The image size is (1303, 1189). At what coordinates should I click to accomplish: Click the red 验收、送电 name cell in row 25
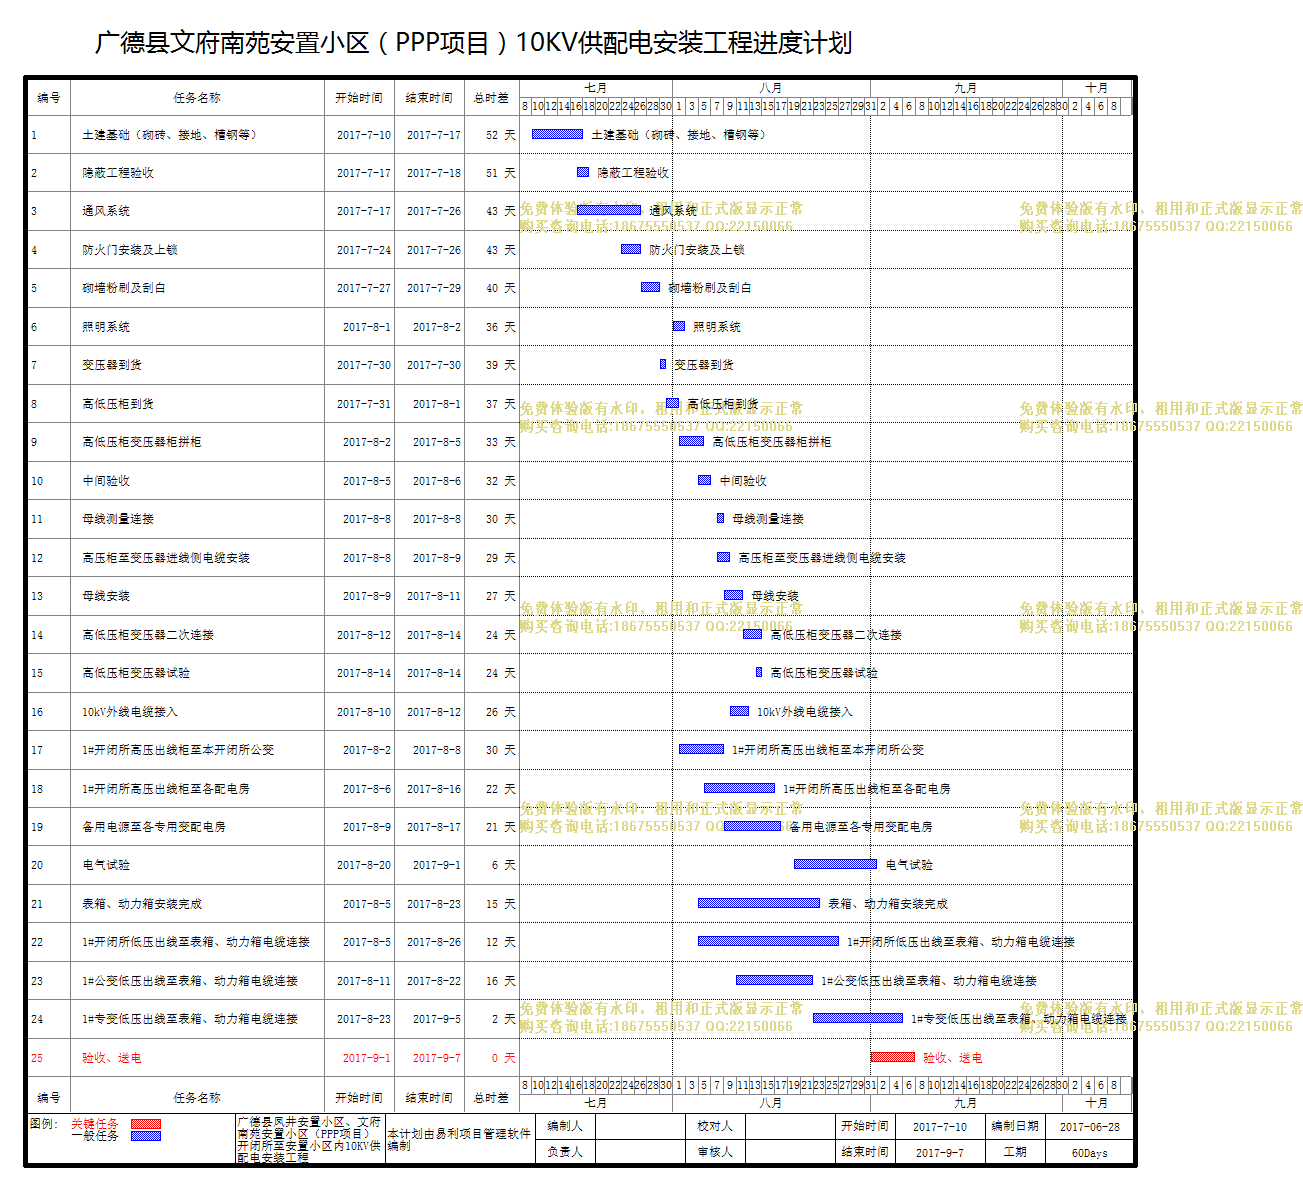(x=112, y=1058)
